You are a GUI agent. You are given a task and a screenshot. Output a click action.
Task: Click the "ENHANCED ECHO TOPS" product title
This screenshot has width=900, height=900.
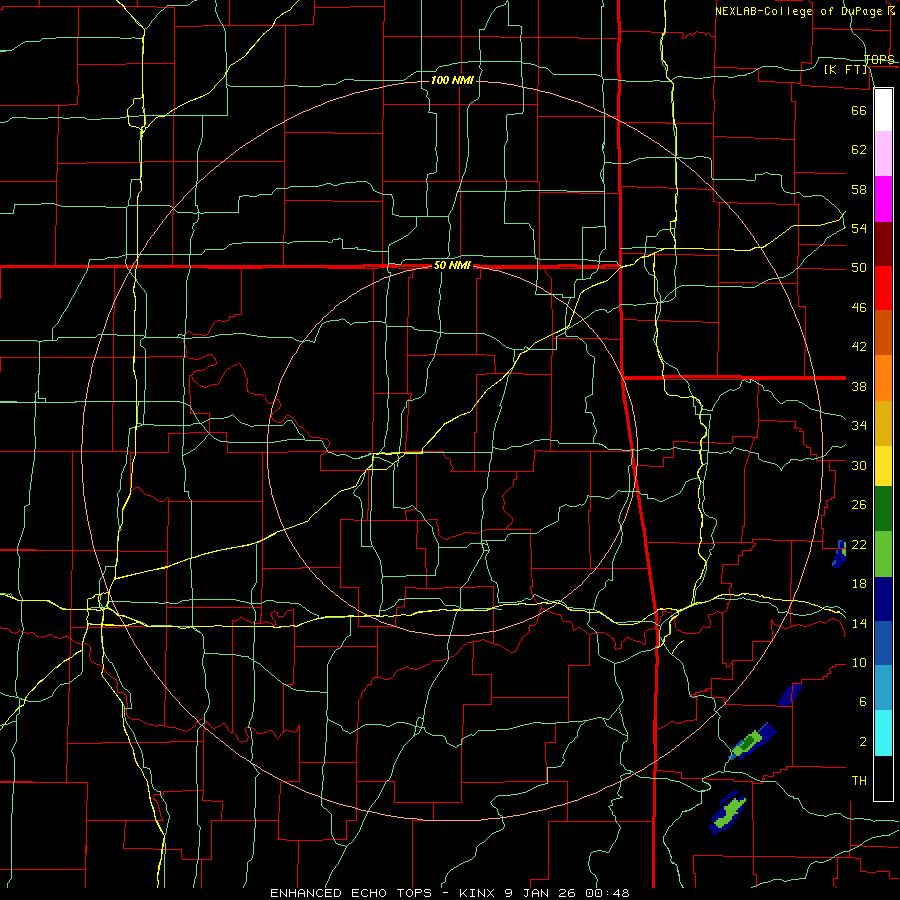point(350,893)
